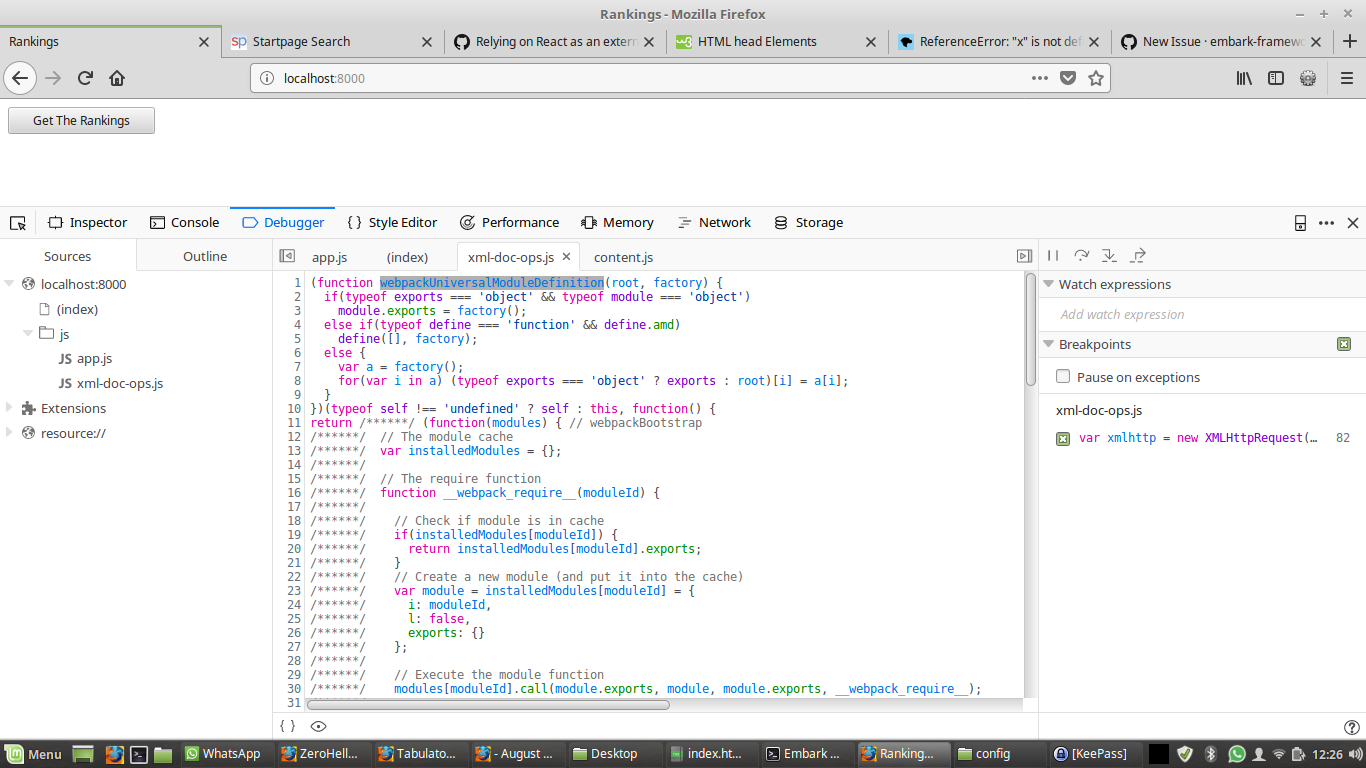Open the content.js source tab
Screen dimensions: 1366x768
[622, 257]
